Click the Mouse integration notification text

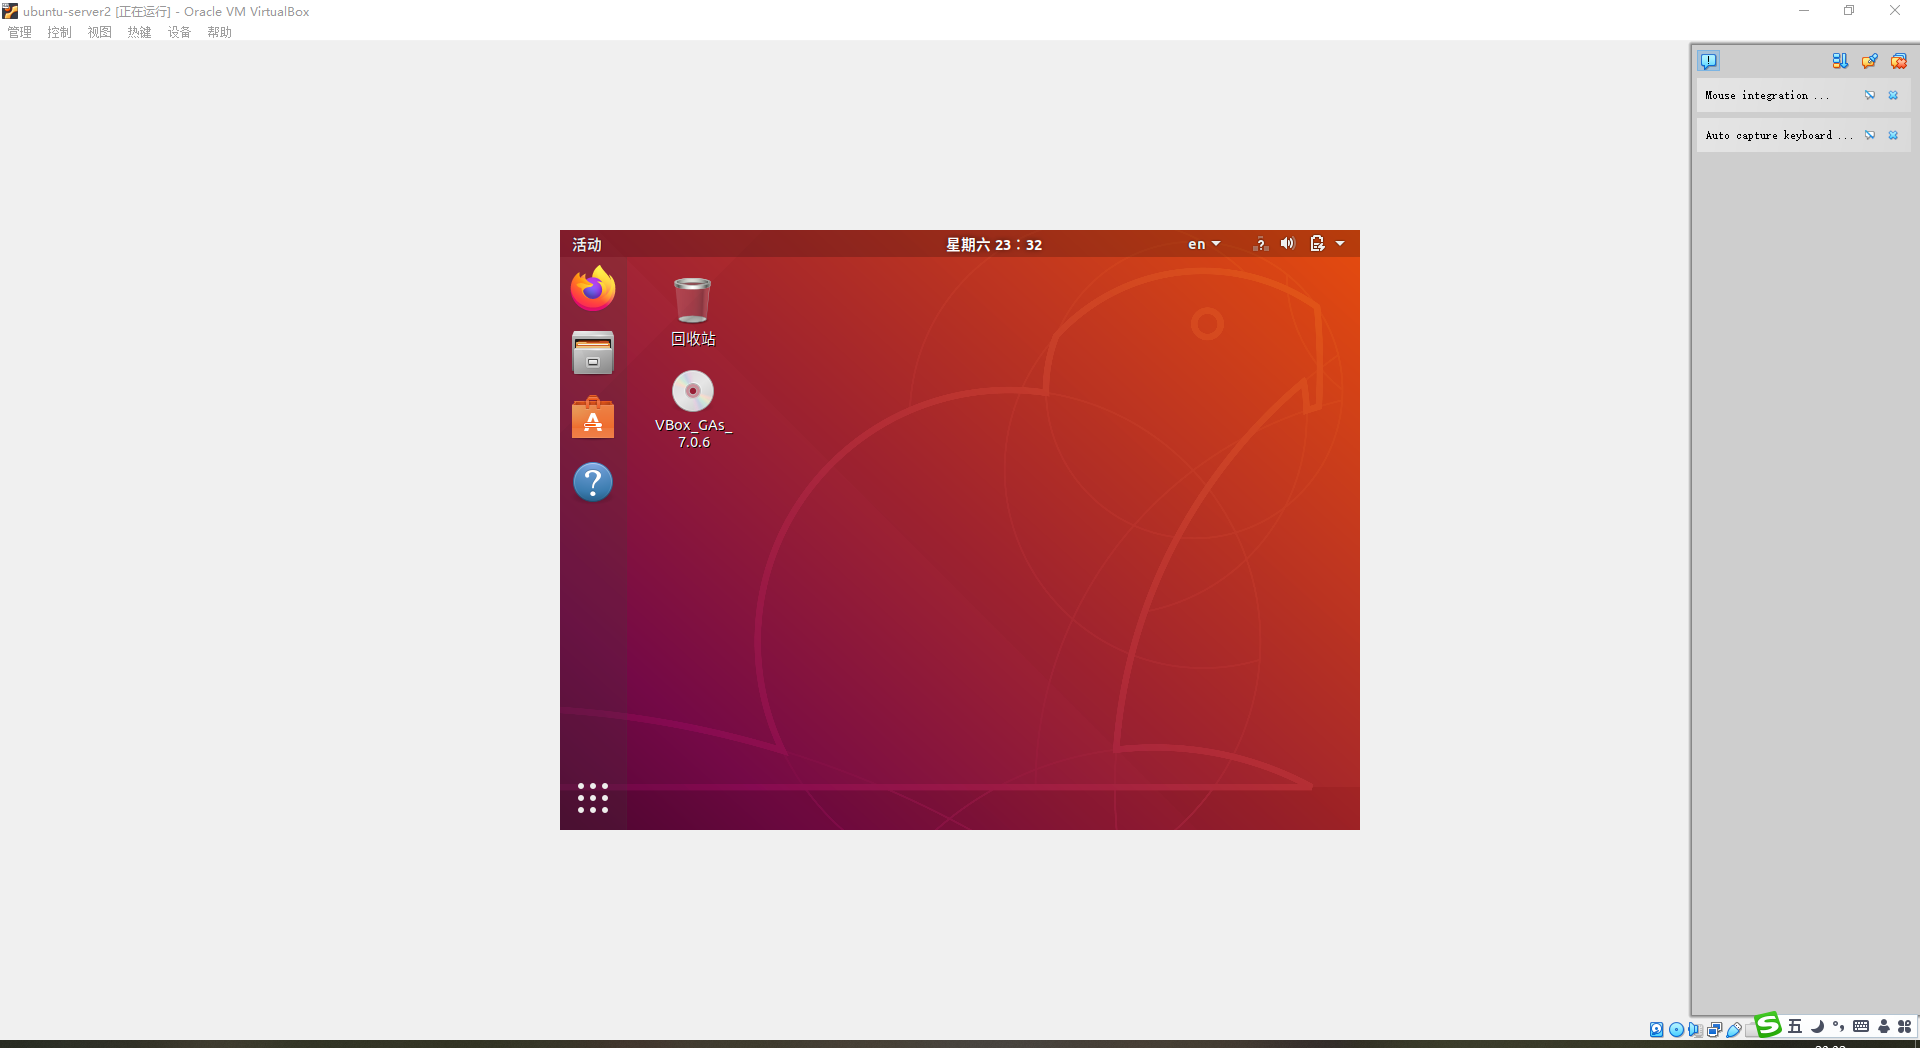(x=1766, y=96)
